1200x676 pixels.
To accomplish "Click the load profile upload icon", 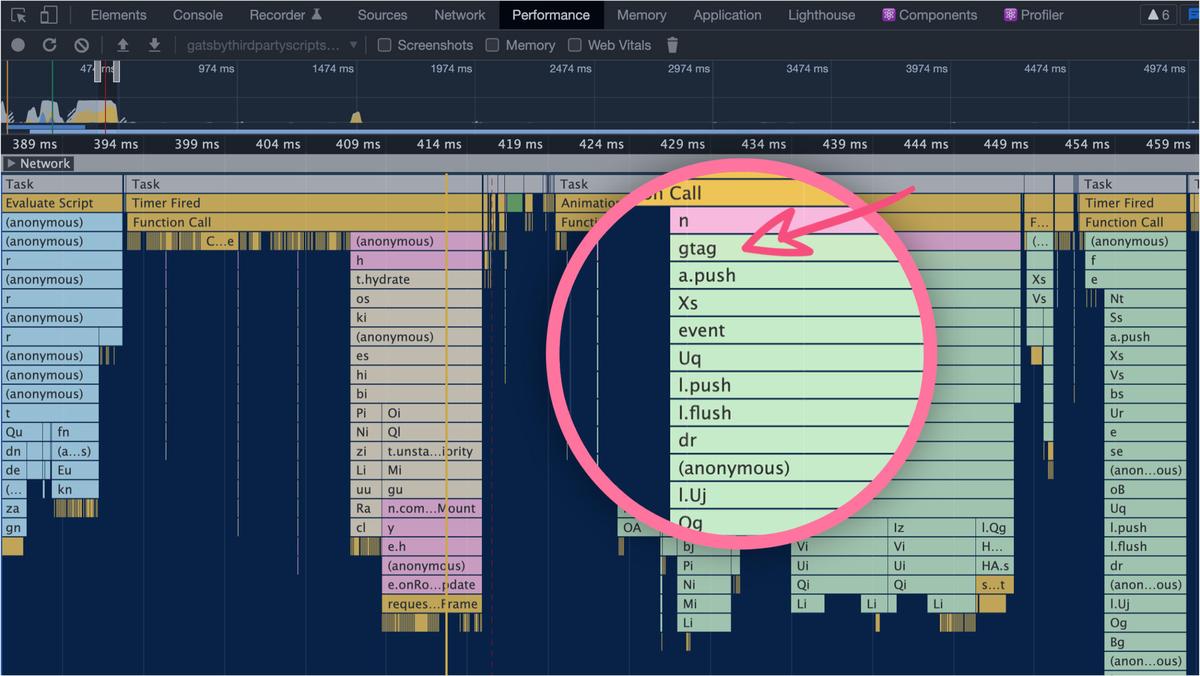I will click(123, 45).
